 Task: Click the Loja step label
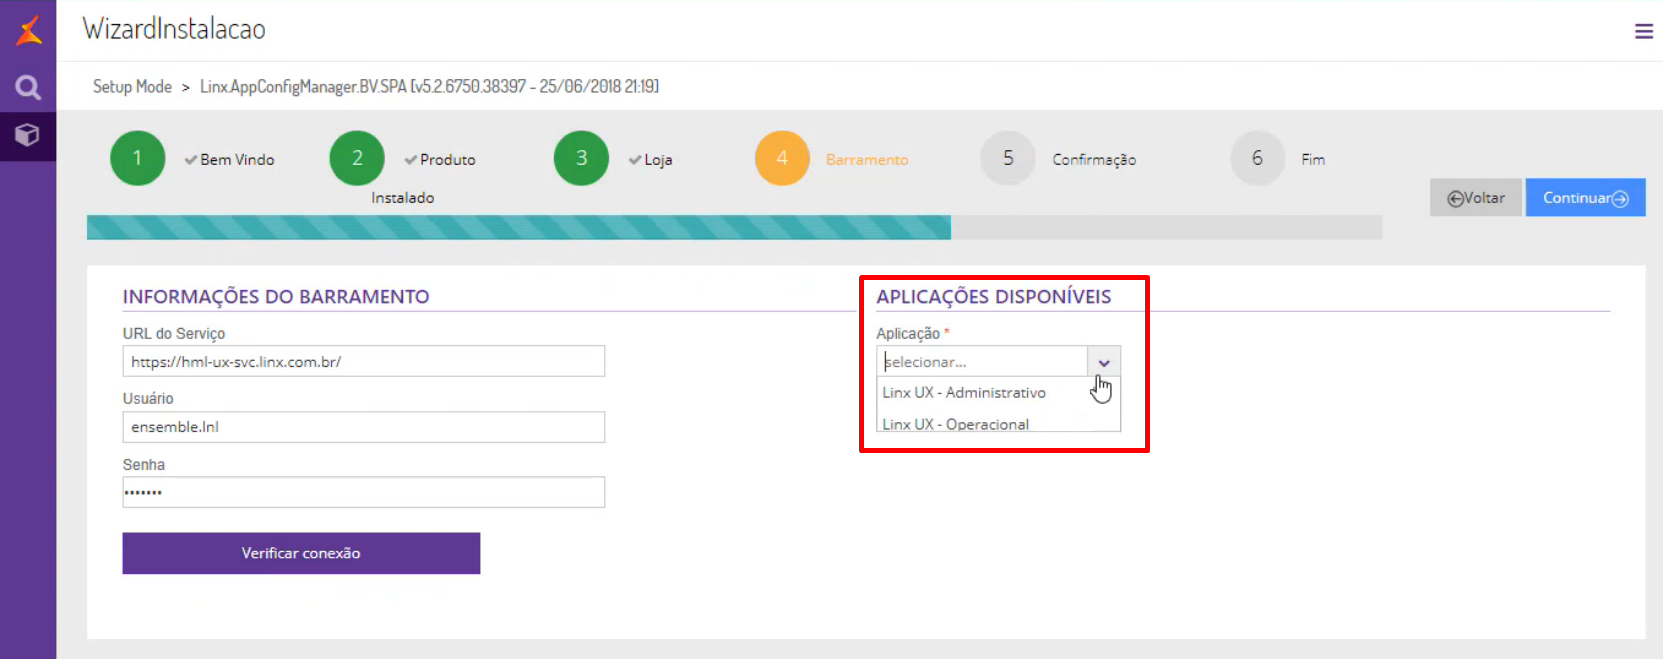[658, 160]
